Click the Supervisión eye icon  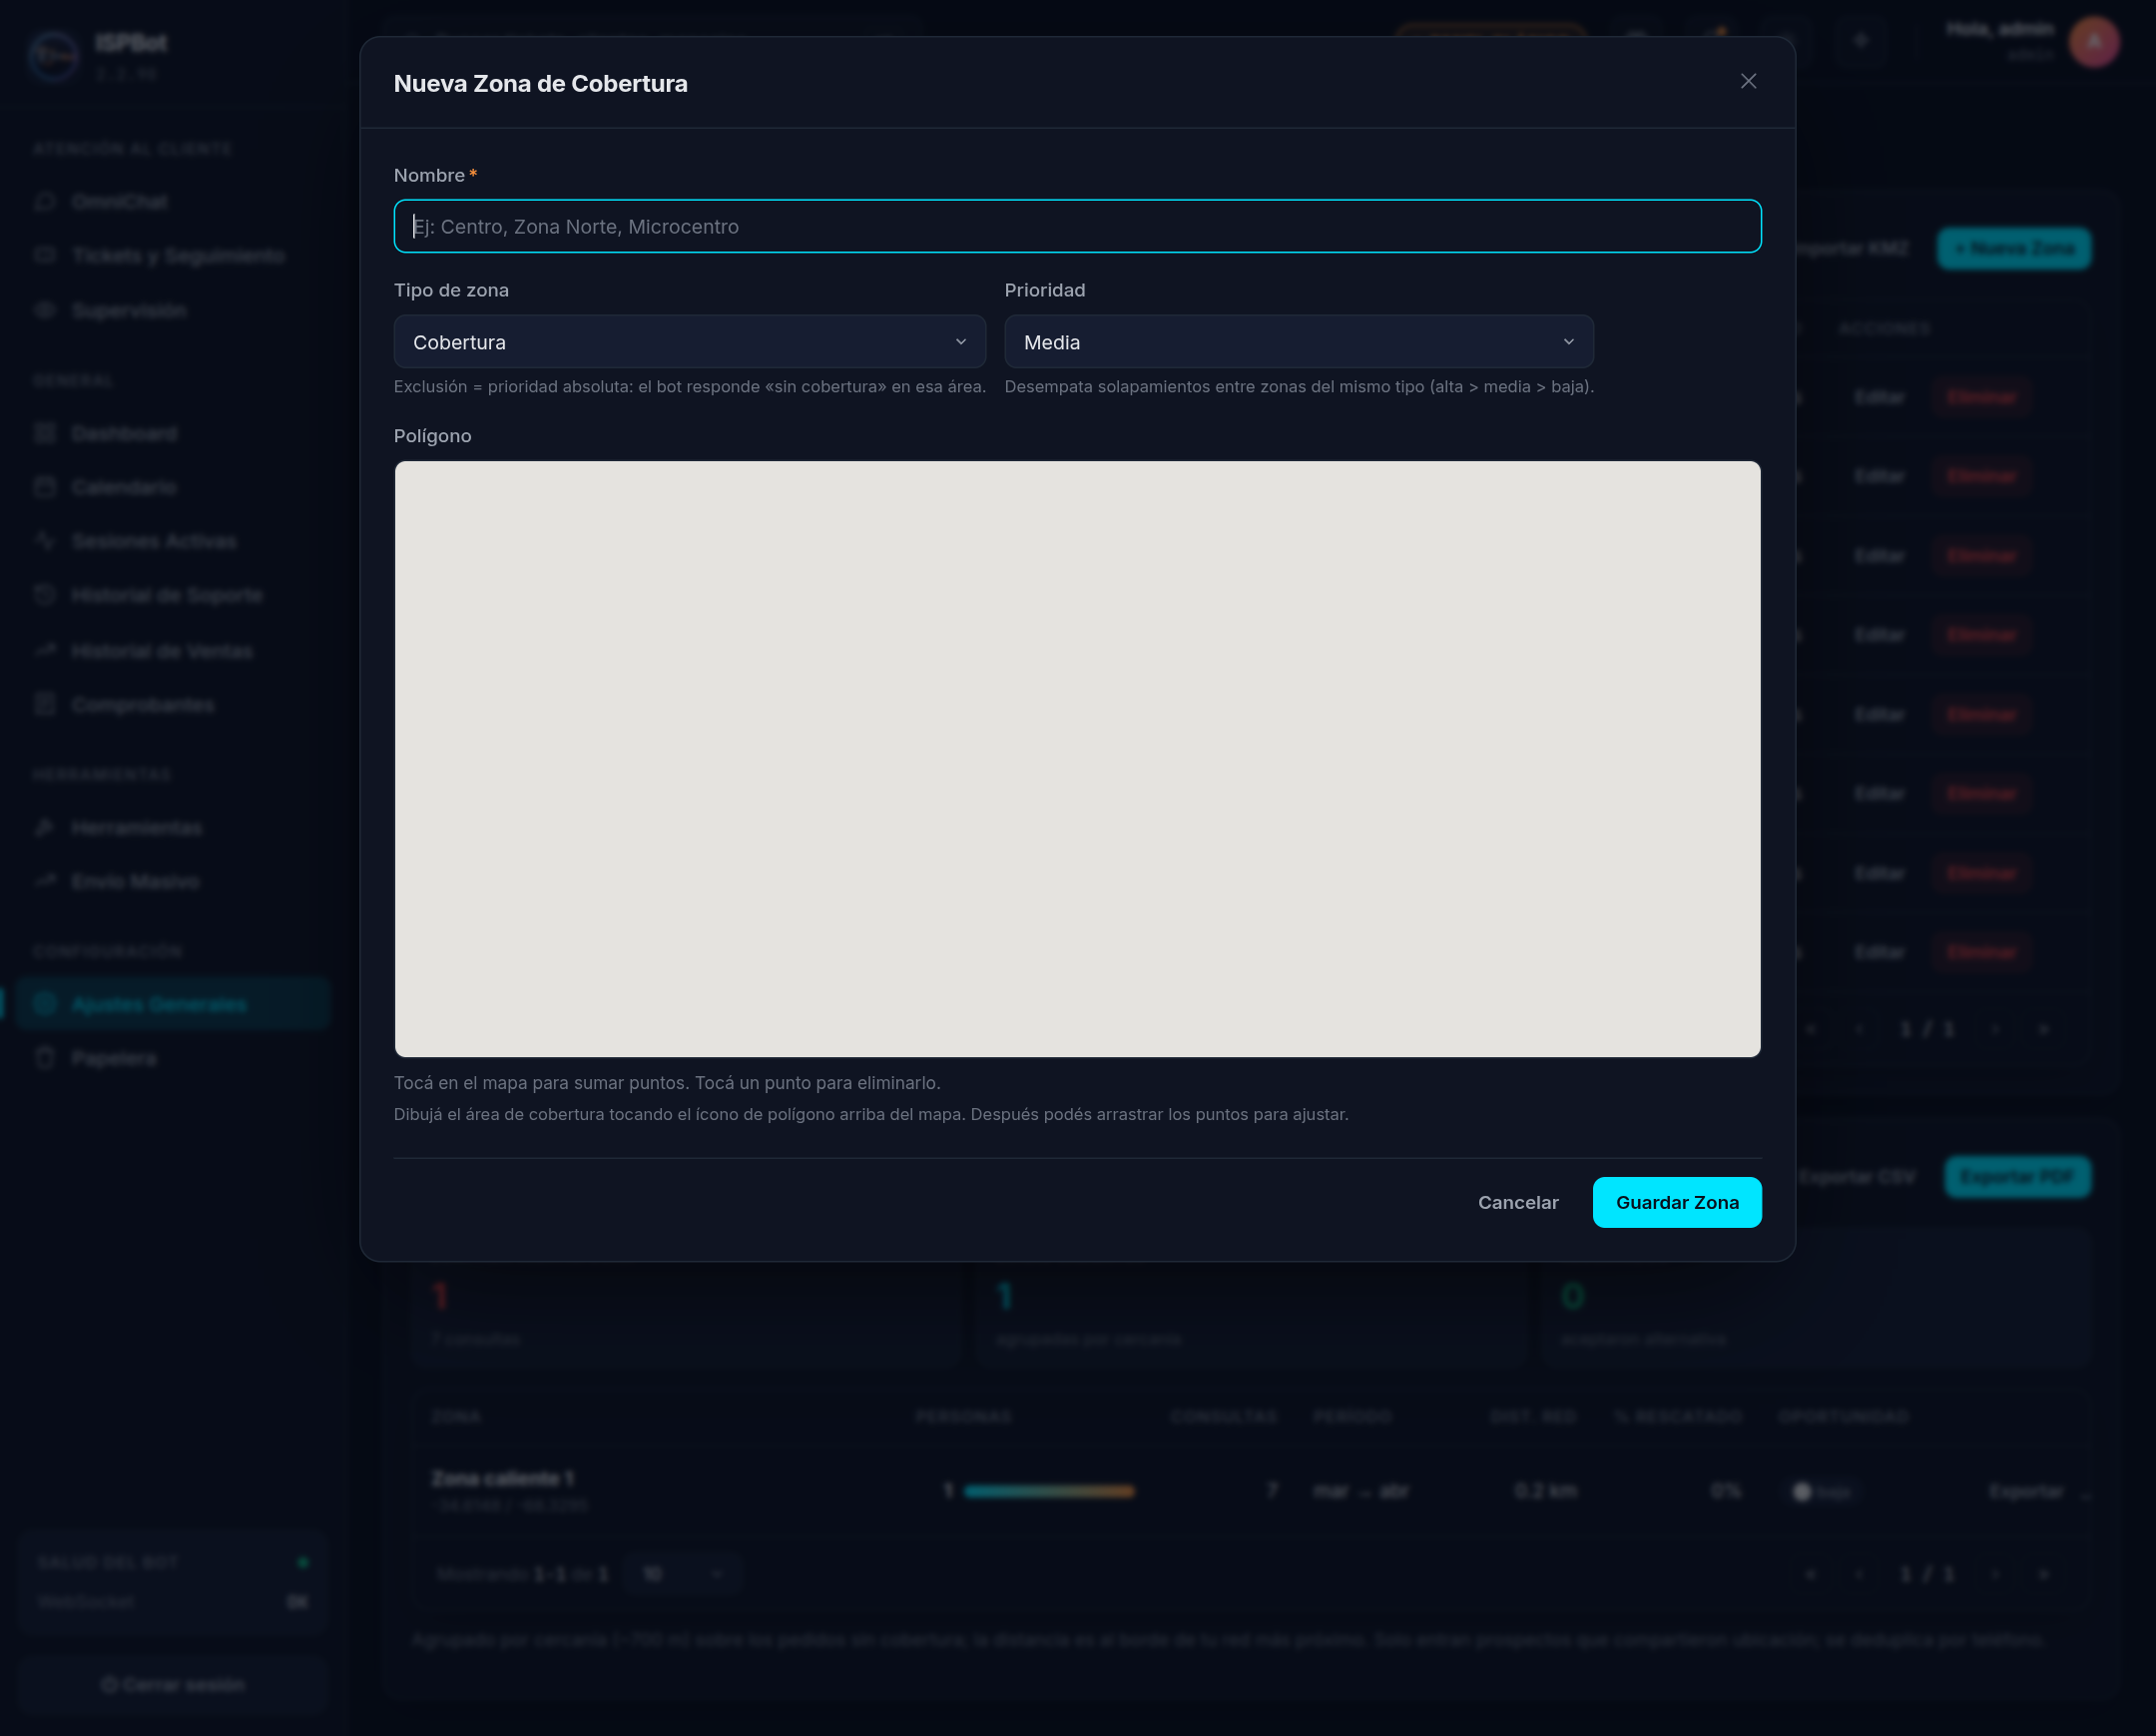tap(45, 310)
